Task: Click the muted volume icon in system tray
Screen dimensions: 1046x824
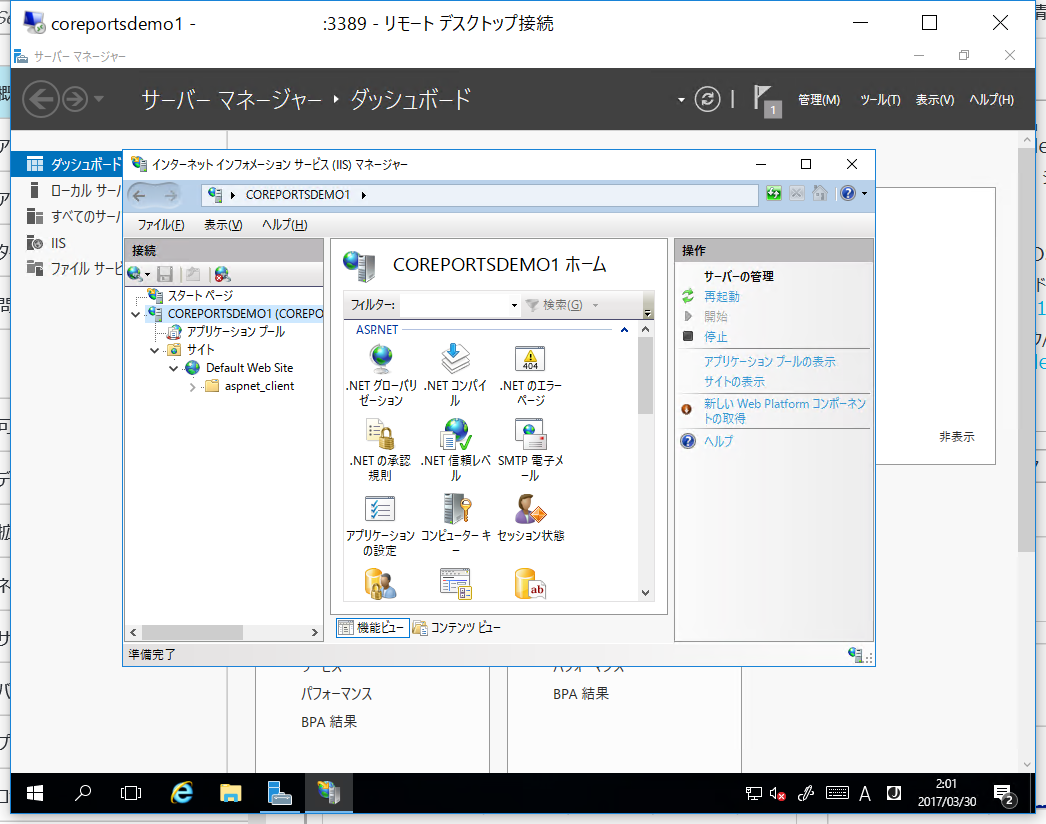Action: coord(777,793)
